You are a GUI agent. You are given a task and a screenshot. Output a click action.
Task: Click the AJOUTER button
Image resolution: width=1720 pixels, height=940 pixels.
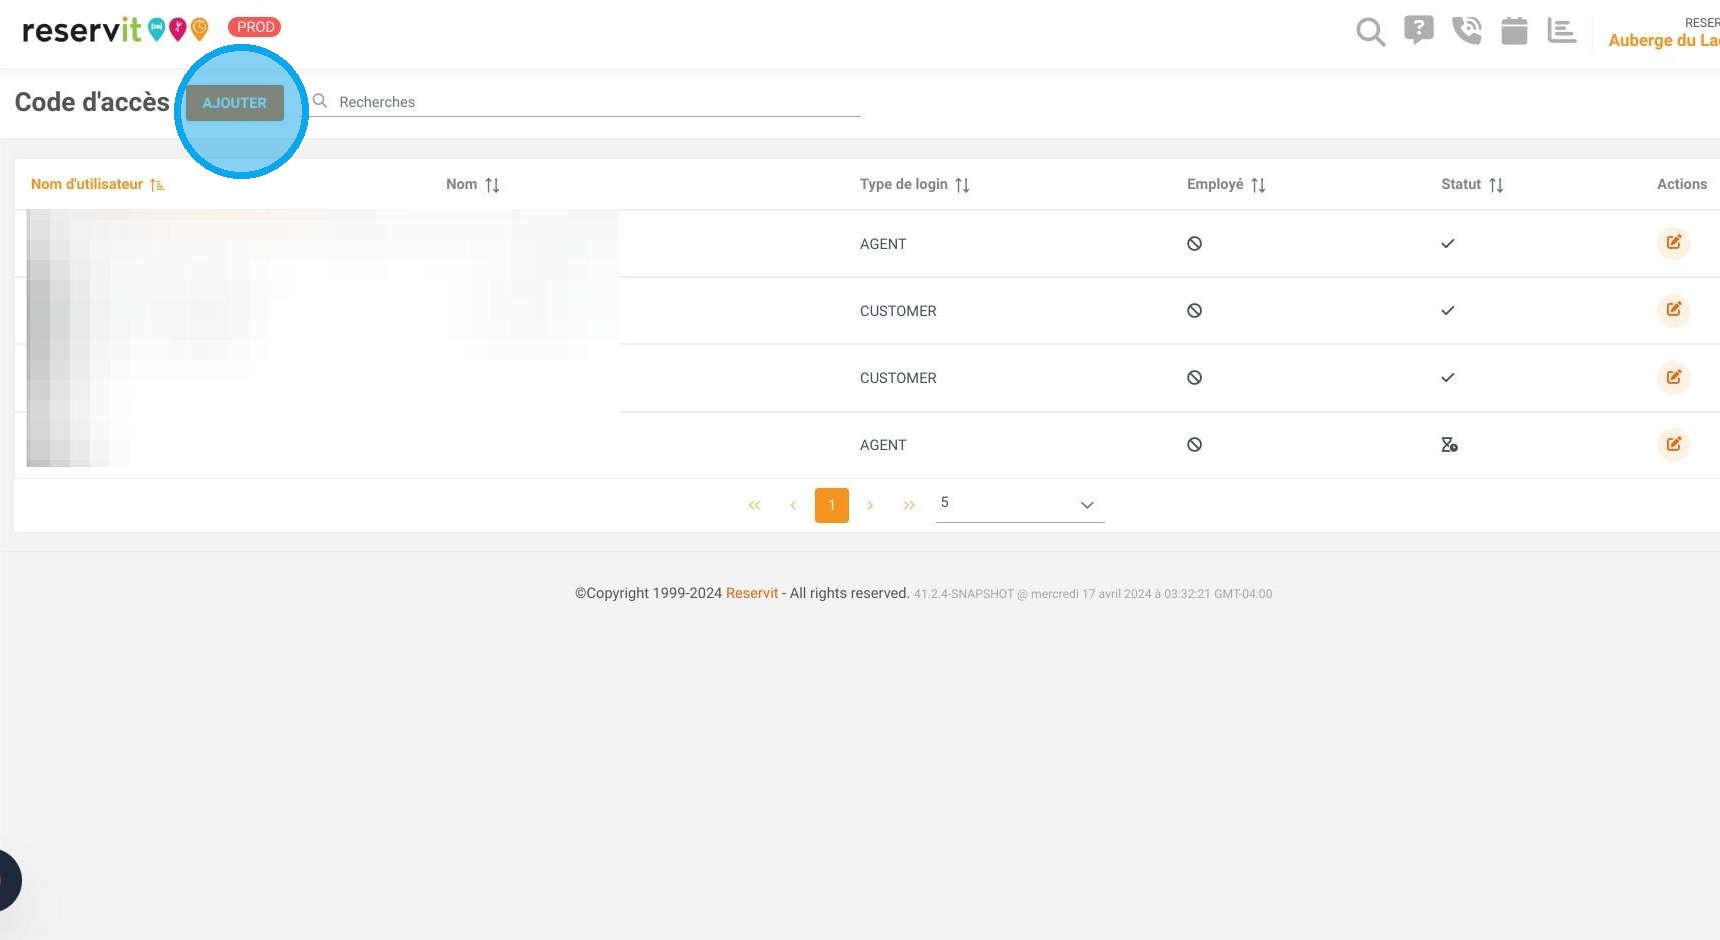click(235, 103)
